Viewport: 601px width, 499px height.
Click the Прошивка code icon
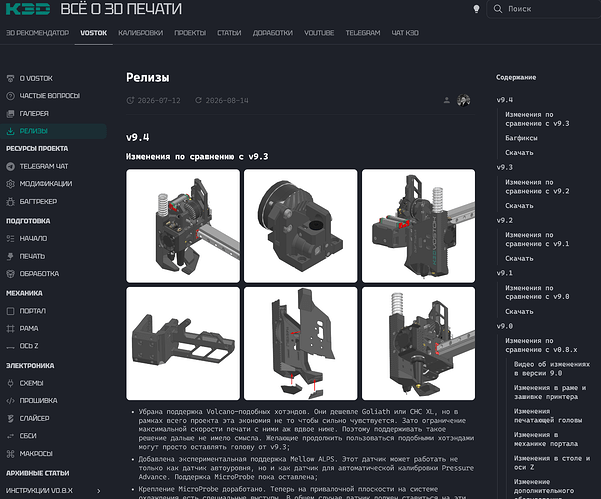point(10,401)
